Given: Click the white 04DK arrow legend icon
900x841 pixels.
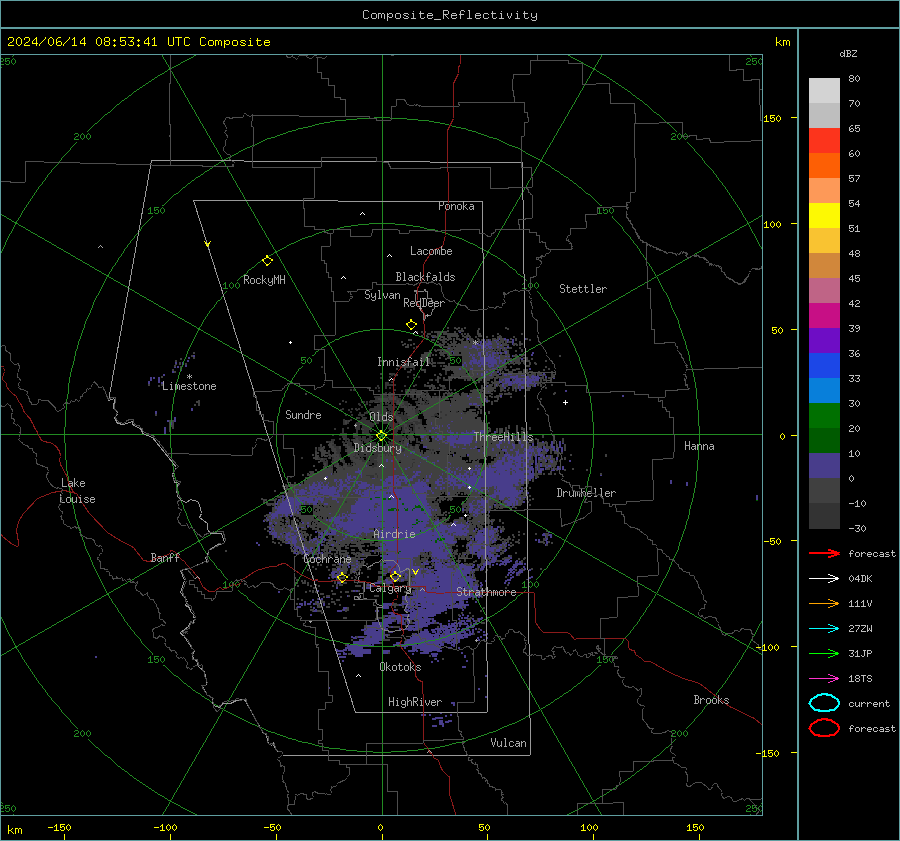Looking at the screenshot, I should pyautogui.click(x=824, y=579).
